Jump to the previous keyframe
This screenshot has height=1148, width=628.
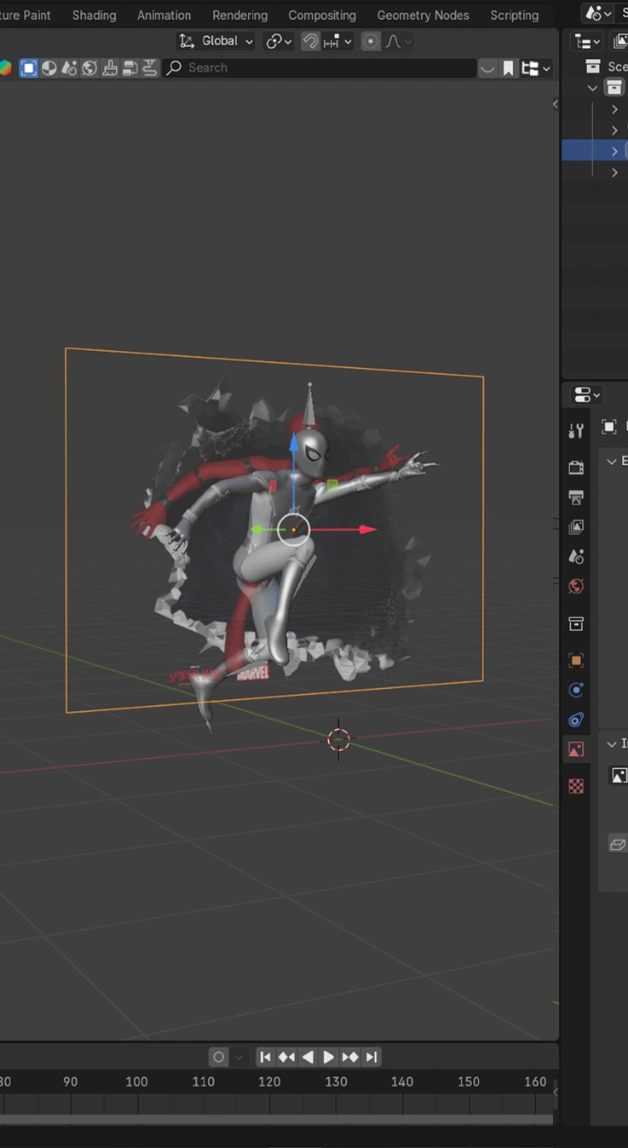tap(287, 1057)
